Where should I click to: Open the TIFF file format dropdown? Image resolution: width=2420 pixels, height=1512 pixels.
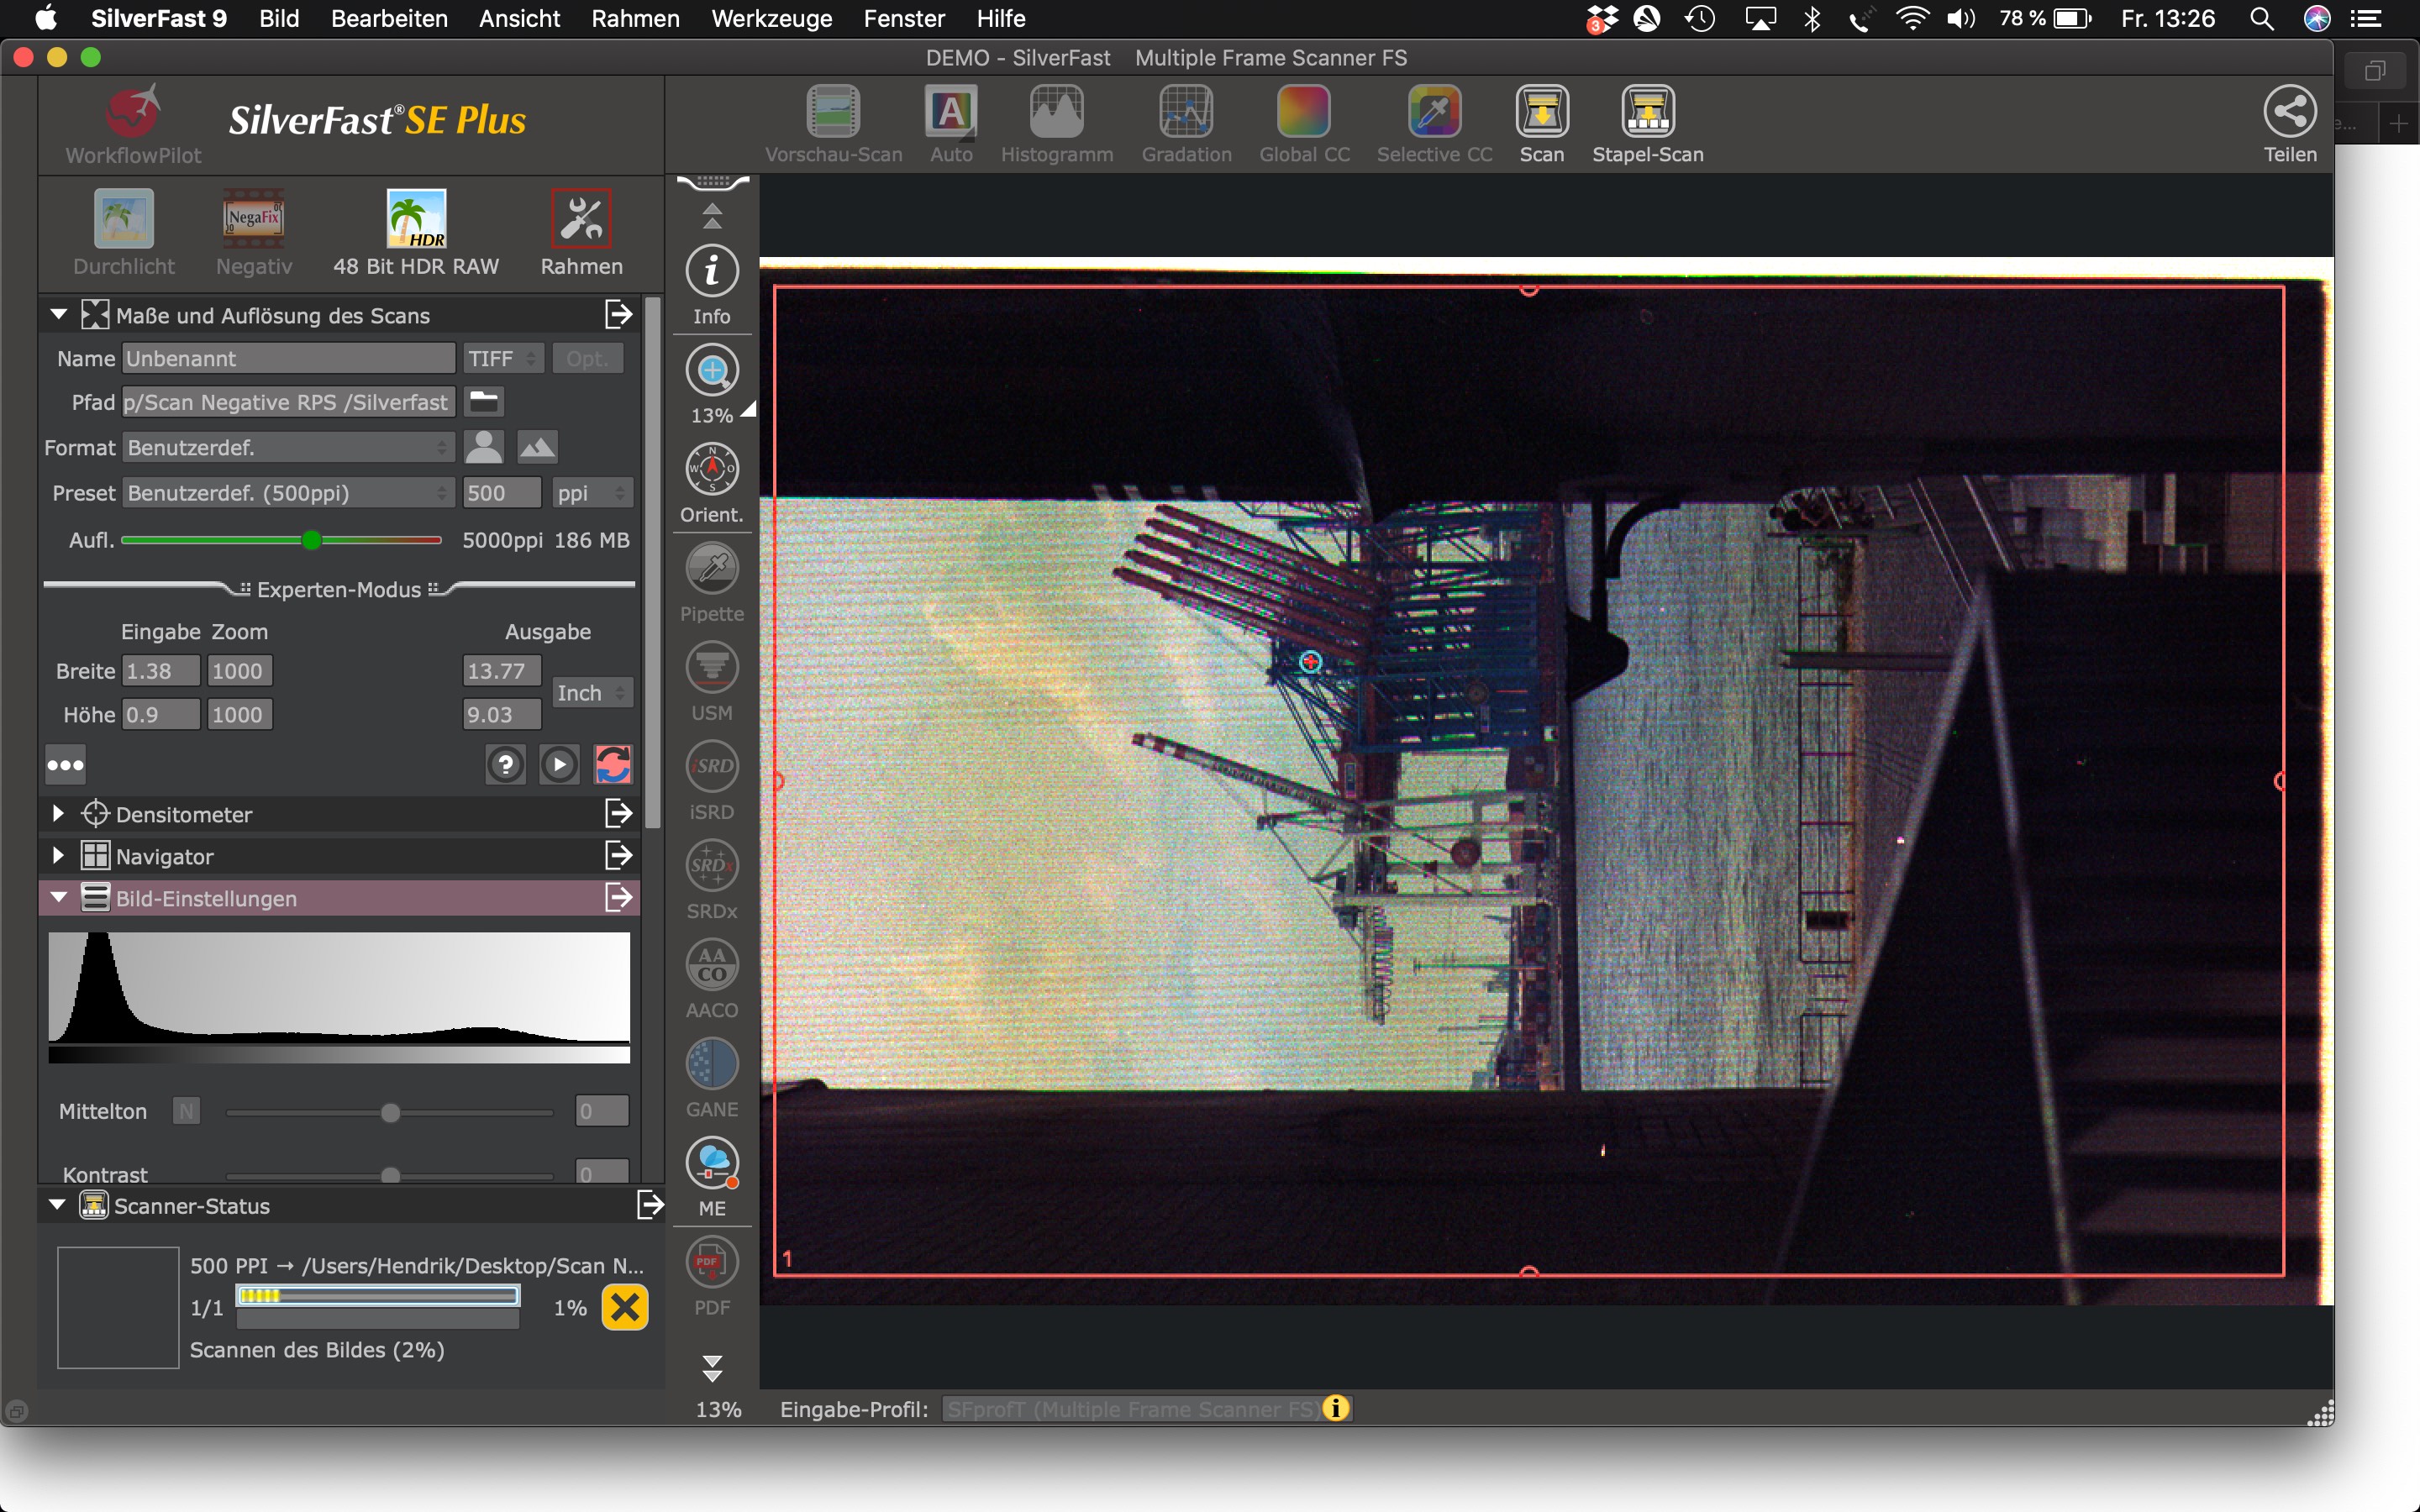click(503, 358)
